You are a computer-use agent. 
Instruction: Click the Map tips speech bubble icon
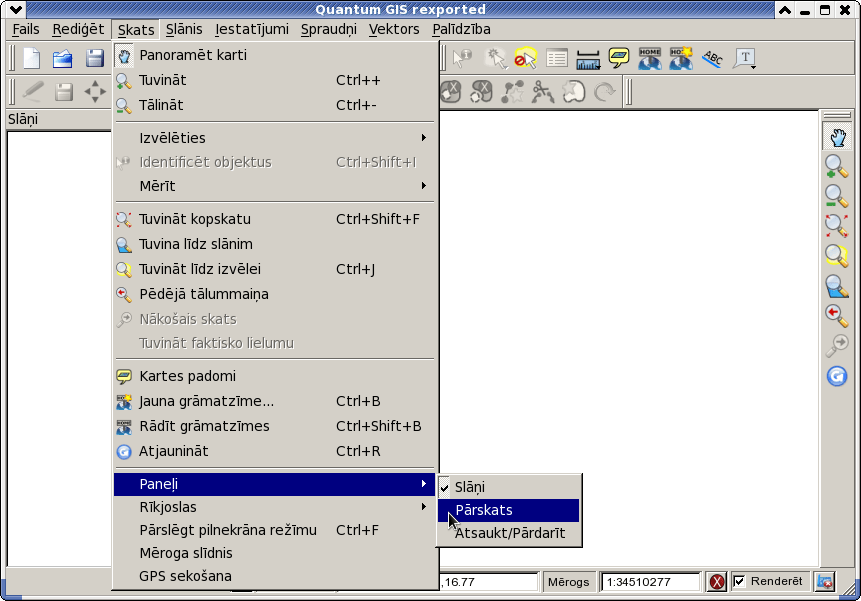pos(619,57)
